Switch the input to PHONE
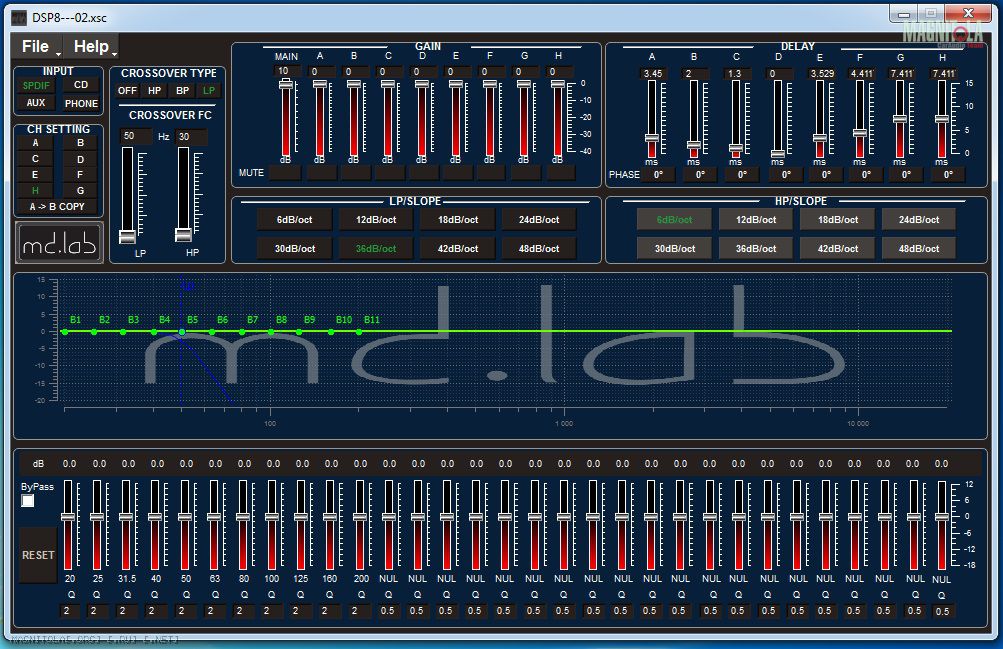 81,103
